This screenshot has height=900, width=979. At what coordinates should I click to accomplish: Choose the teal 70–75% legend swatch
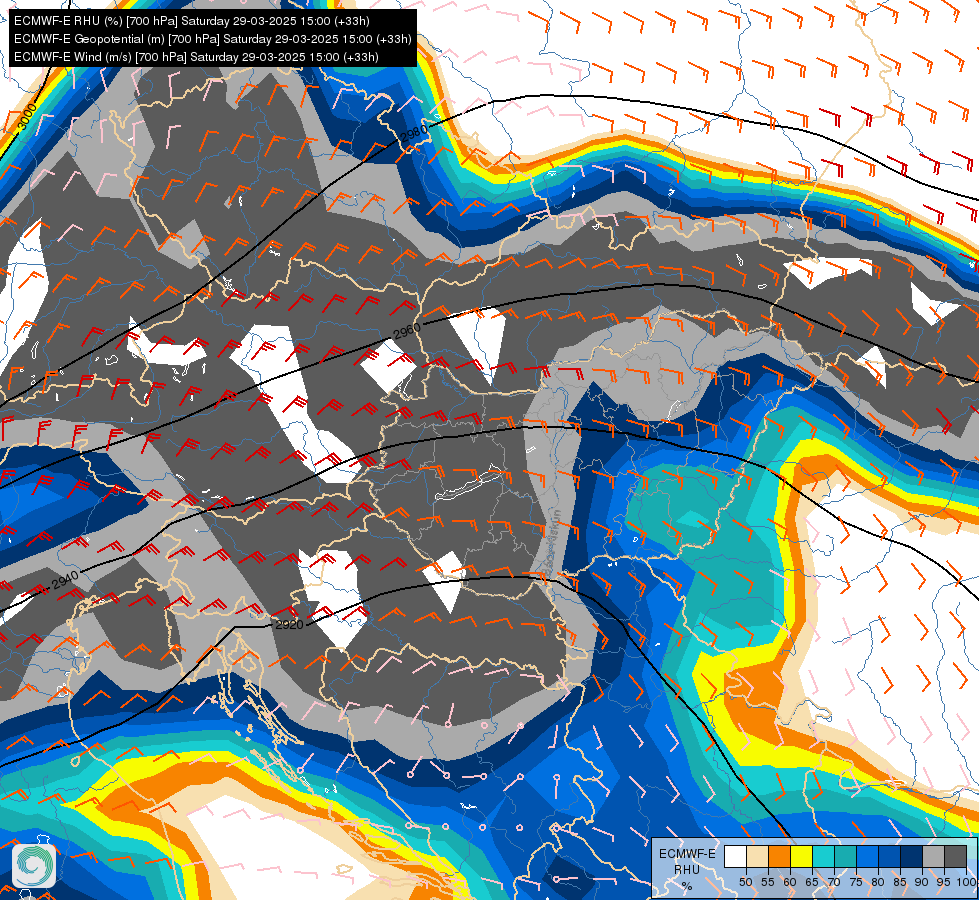click(845, 856)
